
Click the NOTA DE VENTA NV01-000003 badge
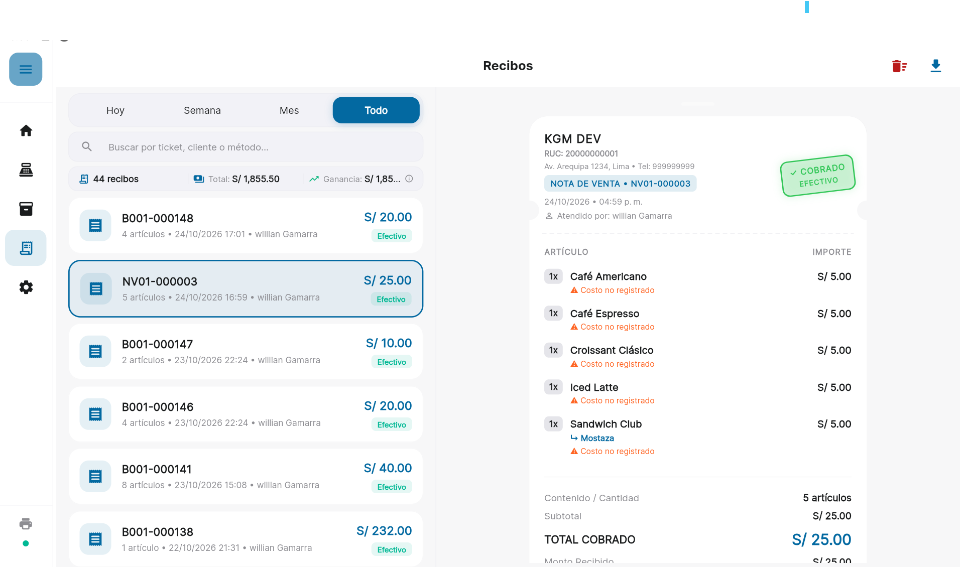(x=620, y=184)
